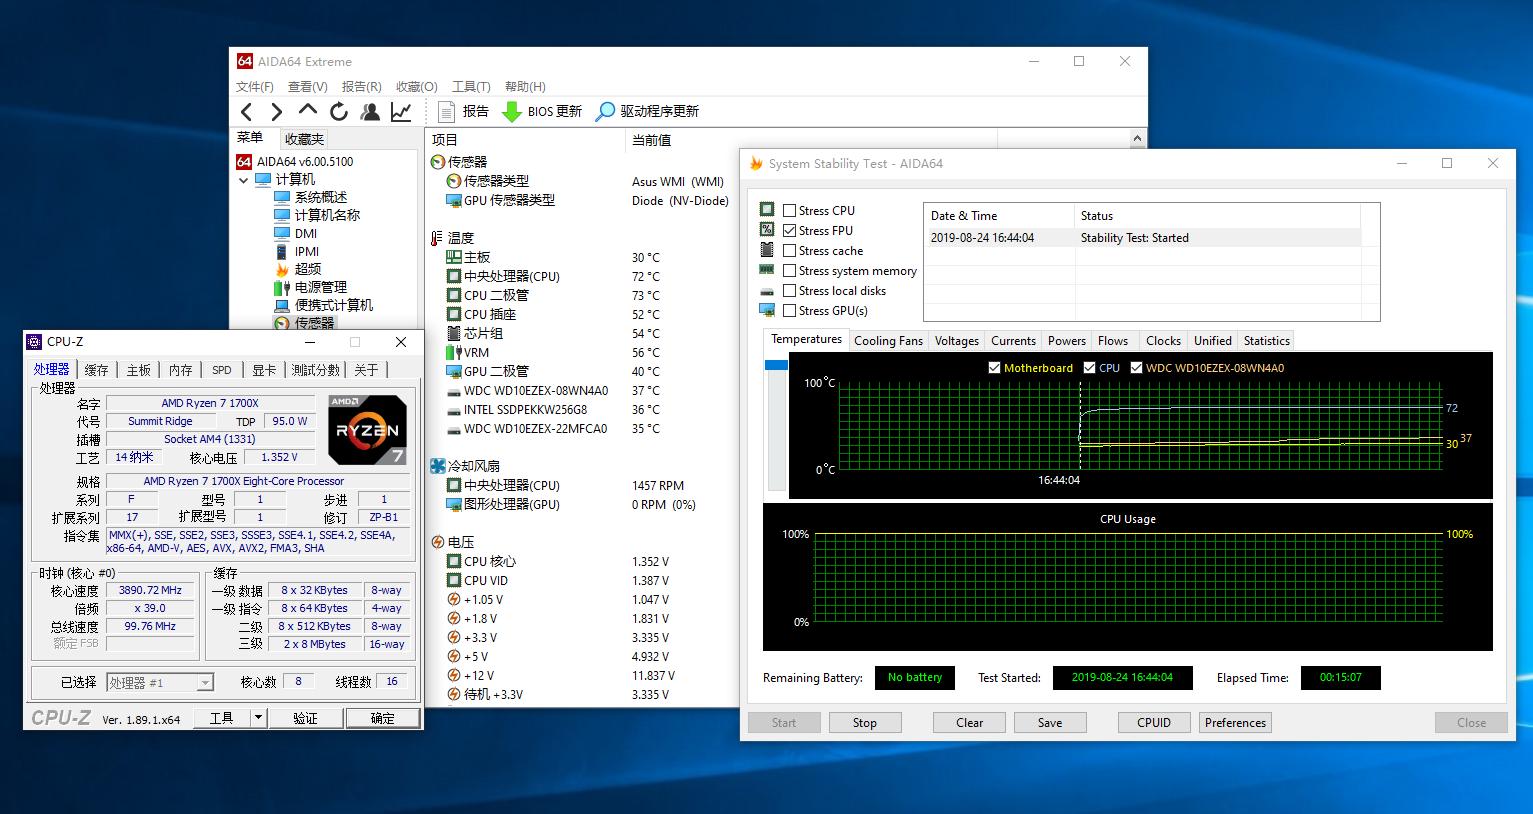This screenshot has height=814, width=1533.
Task: Stop the stability test
Action: pyautogui.click(x=865, y=722)
